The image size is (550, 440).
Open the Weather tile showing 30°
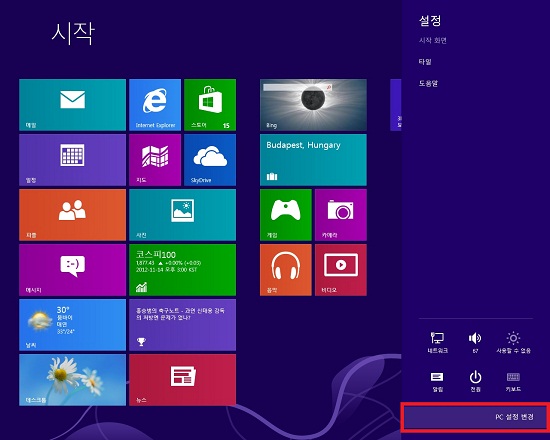click(x=72, y=325)
